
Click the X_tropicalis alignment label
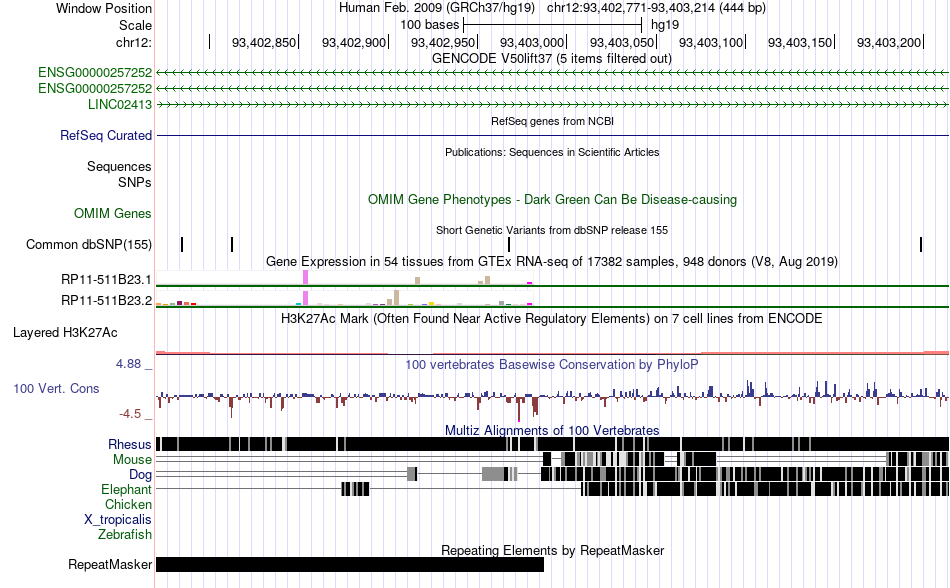[118, 520]
